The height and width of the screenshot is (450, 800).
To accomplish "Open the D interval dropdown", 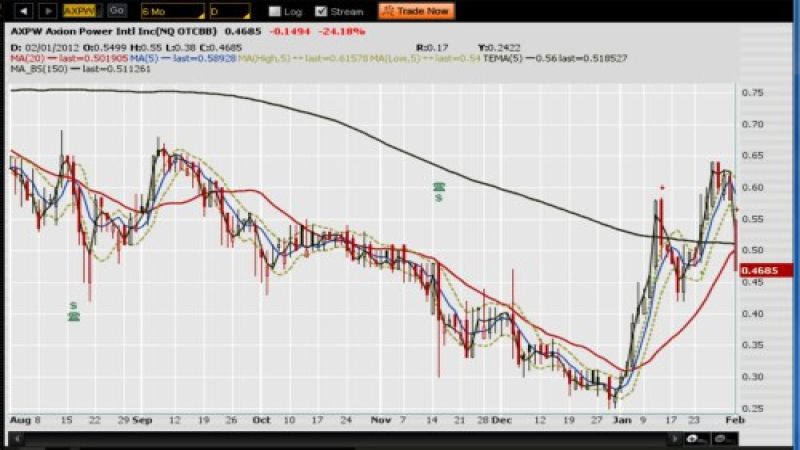I will tap(230, 11).
